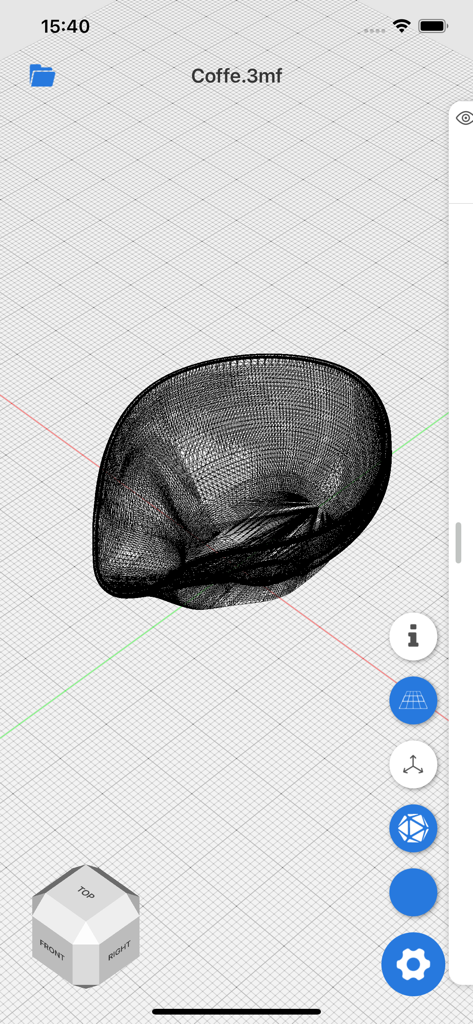Select the TOP face of the view cube
The height and width of the screenshot is (1024, 473).
pos(85,892)
